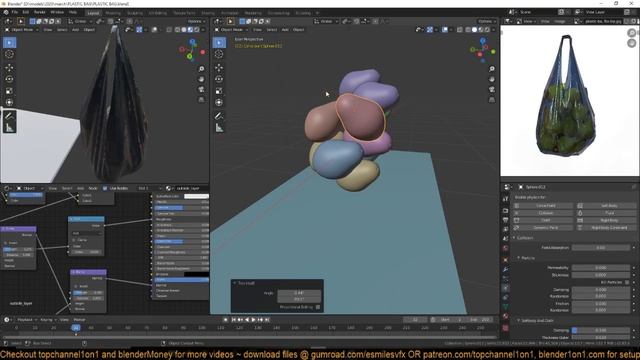The image size is (640, 360).
Task: Open Global orientation dropdown in main viewport
Action: (x=326, y=21)
